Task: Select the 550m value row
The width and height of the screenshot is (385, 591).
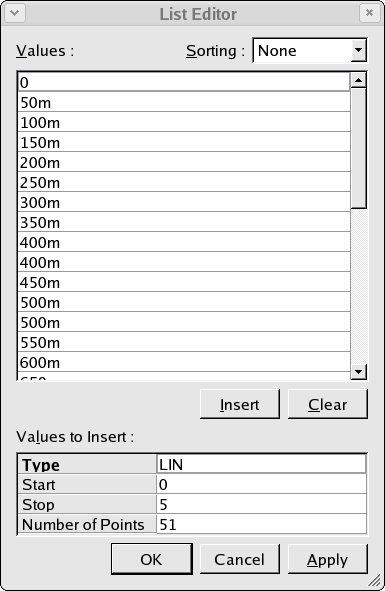Action: 184,342
